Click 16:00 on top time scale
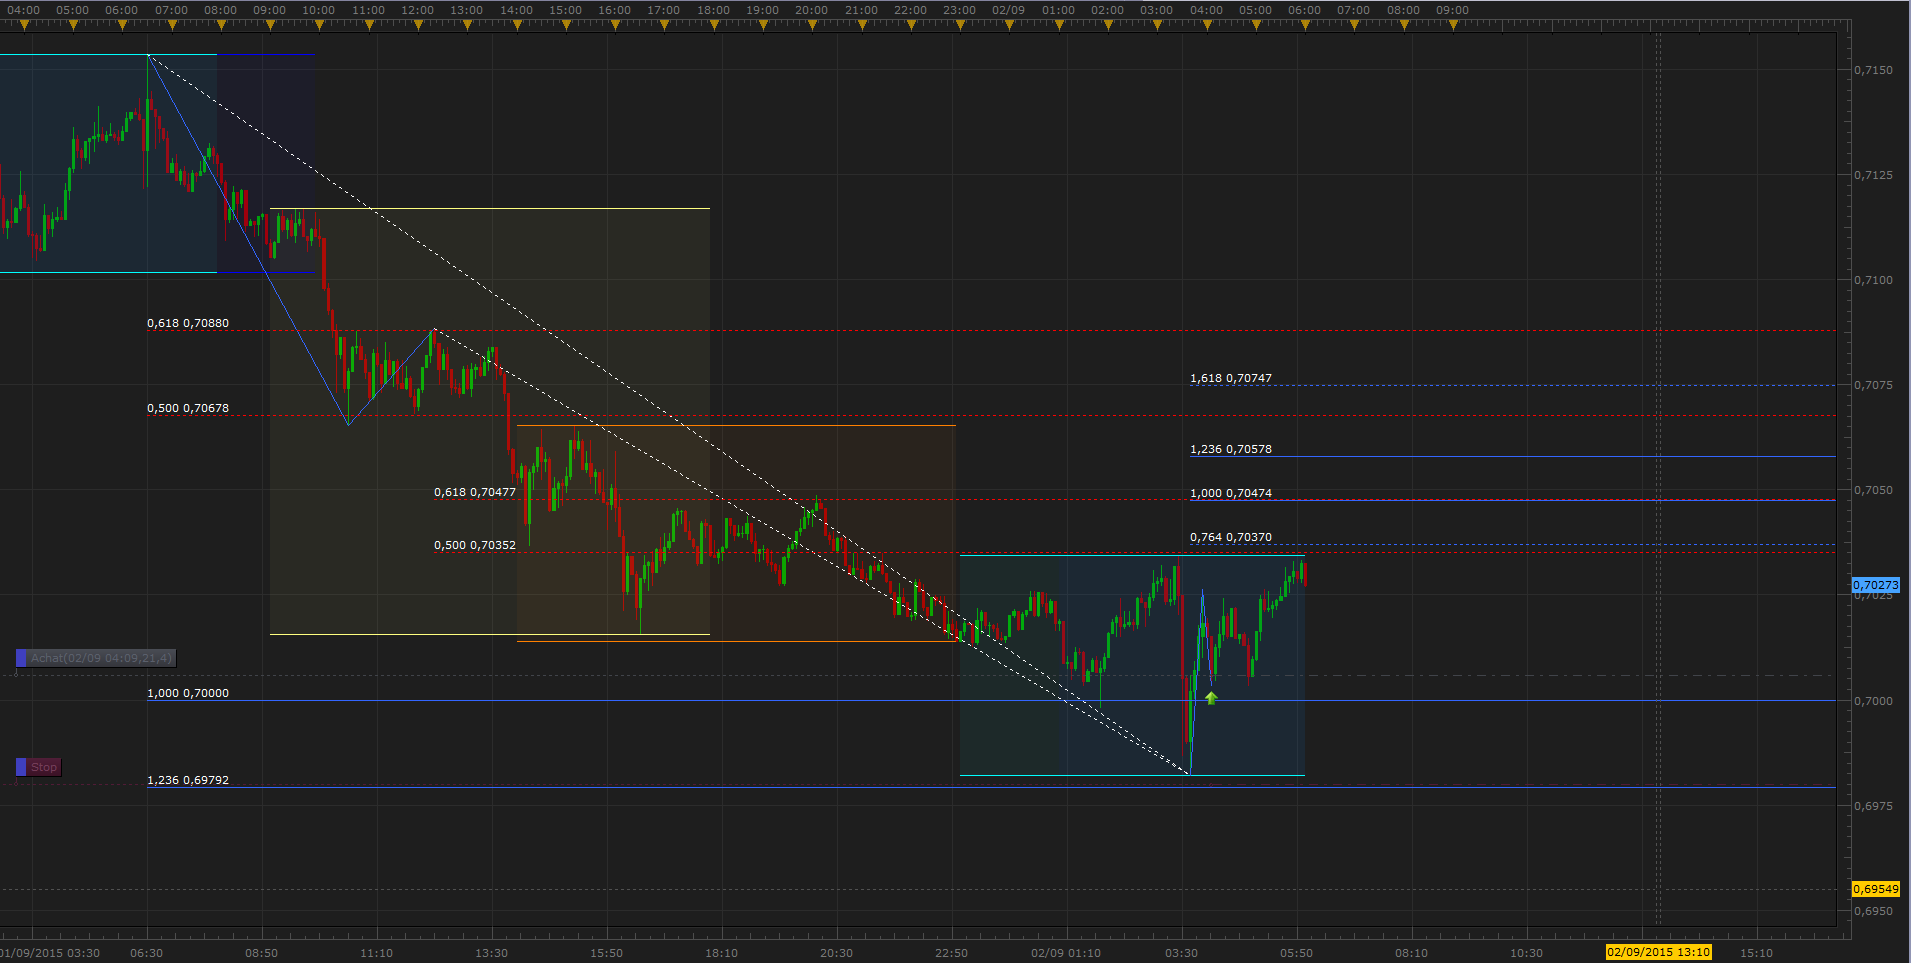1911x963 pixels. [615, 10]
